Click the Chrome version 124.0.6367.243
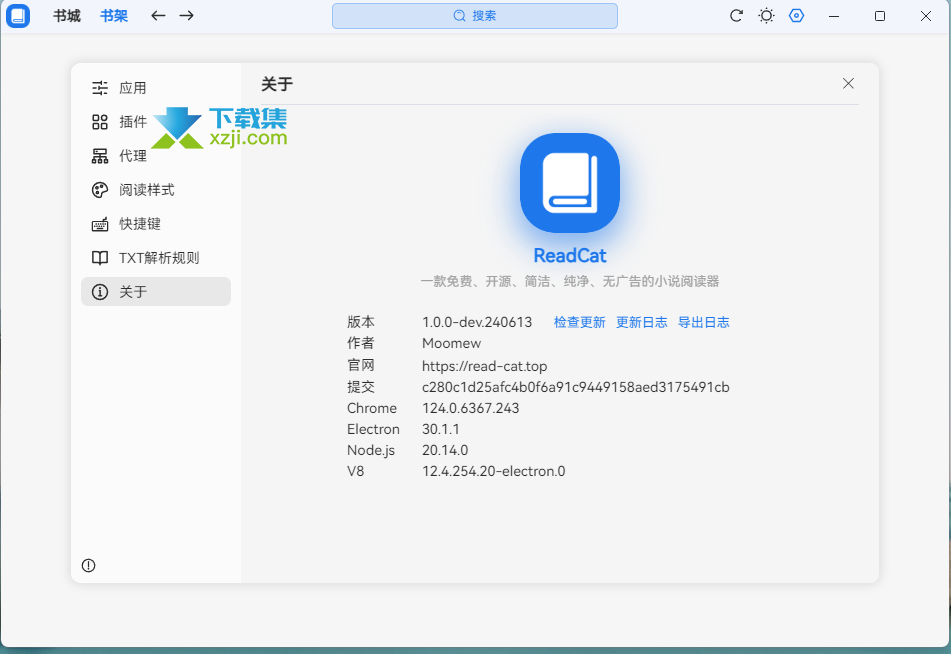The width and height of the screenshot is (951, 654). point(471,408)
